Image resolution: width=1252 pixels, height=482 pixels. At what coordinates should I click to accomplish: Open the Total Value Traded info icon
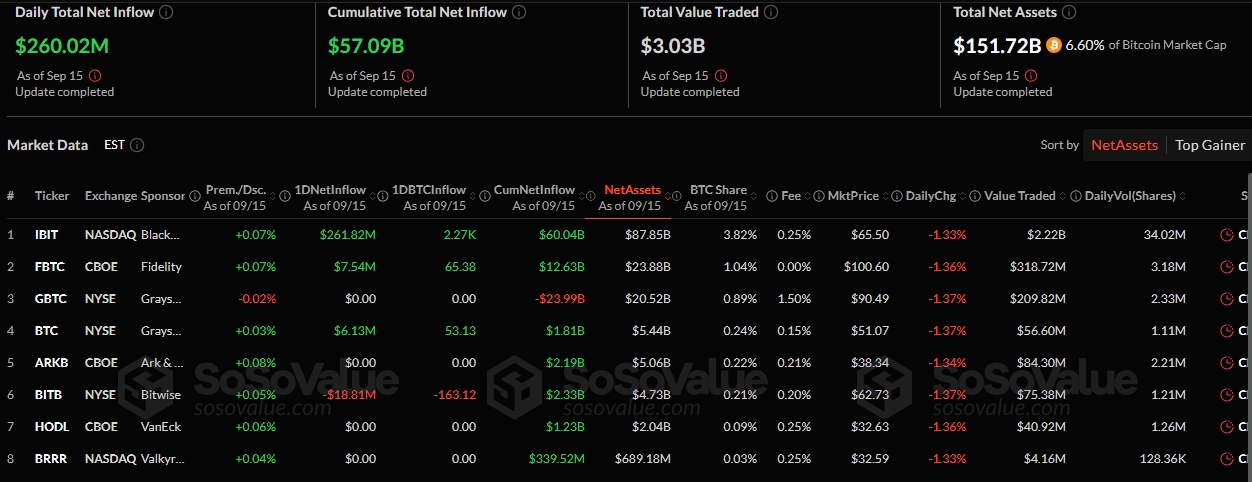click(771, 13)
